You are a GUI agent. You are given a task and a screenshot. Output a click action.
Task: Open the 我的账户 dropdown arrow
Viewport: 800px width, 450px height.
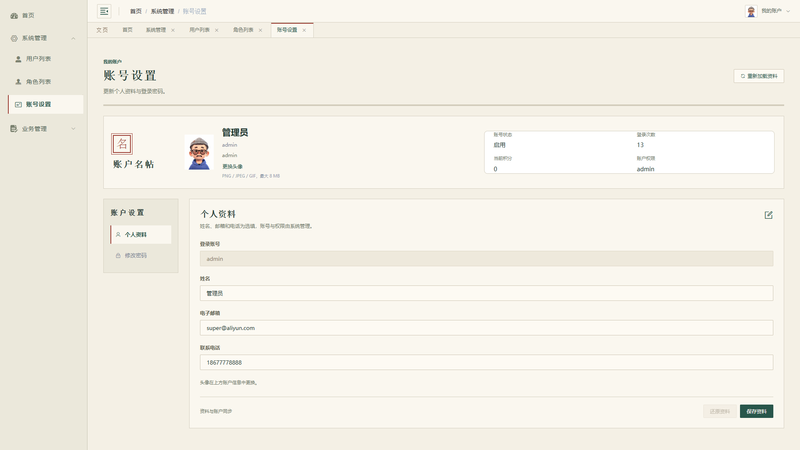click(x=788, y=11)
